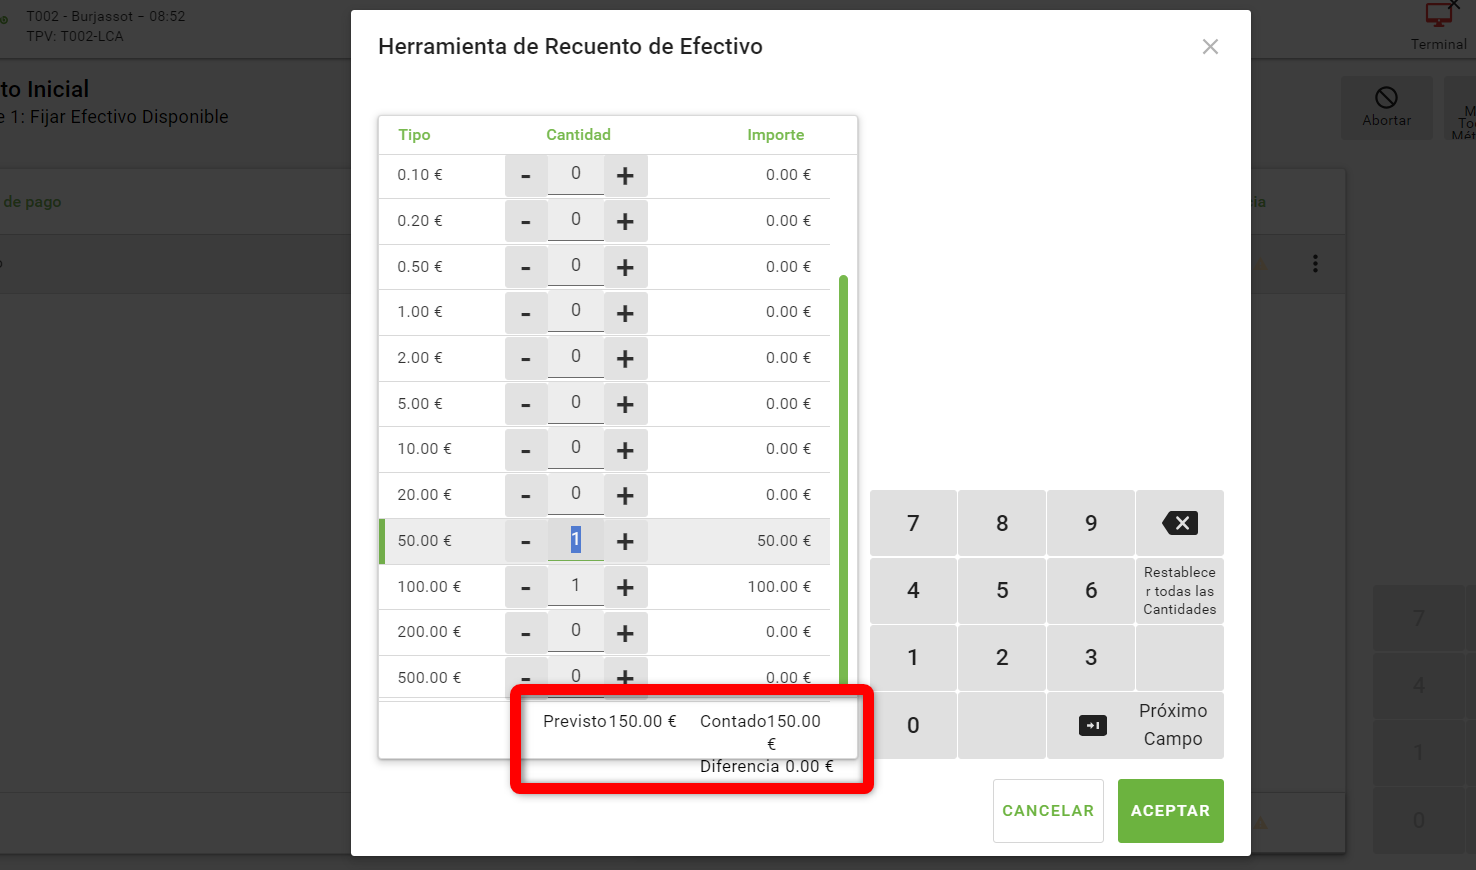Tap the 0 key on keypad

pos(913,725)
